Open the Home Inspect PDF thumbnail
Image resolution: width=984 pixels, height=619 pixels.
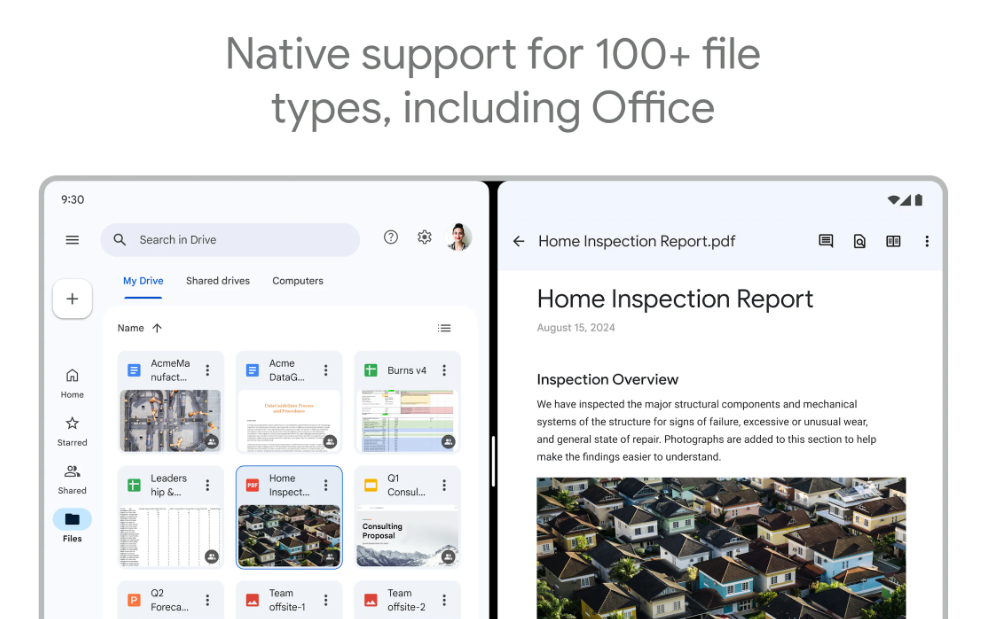click(x=289, y=536)
